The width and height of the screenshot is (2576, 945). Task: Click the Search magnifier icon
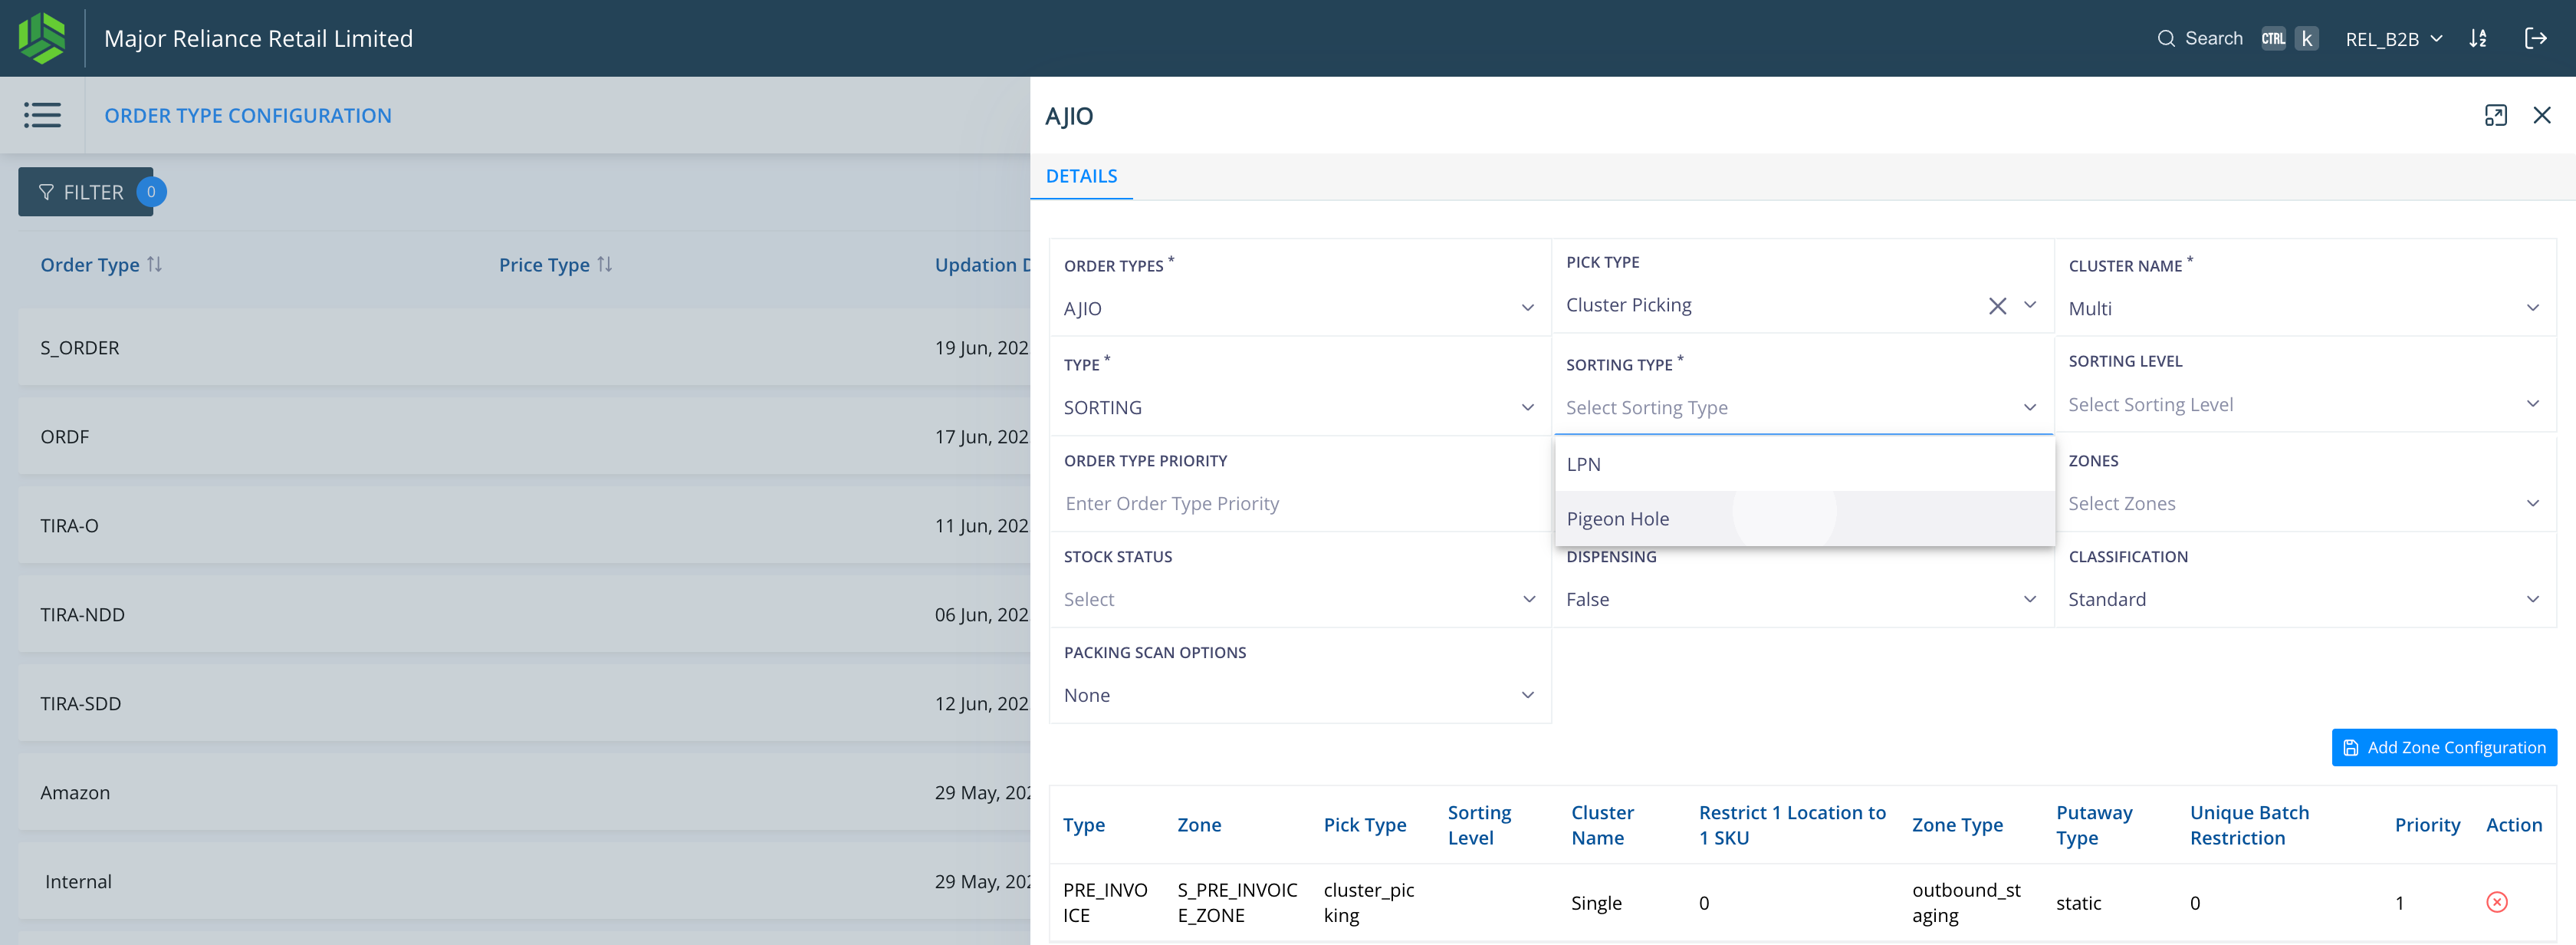coord(2166,38)
